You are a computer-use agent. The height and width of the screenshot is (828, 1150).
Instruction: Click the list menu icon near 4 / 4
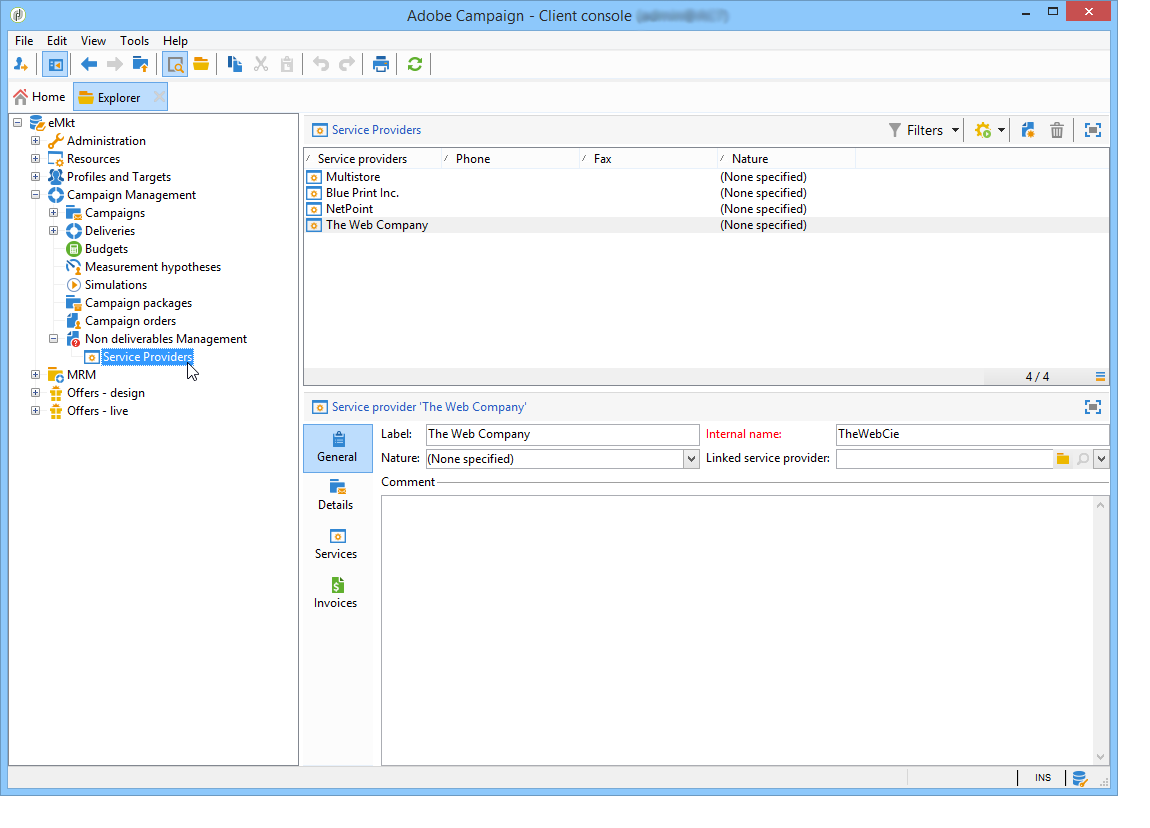coord(1100,376)
